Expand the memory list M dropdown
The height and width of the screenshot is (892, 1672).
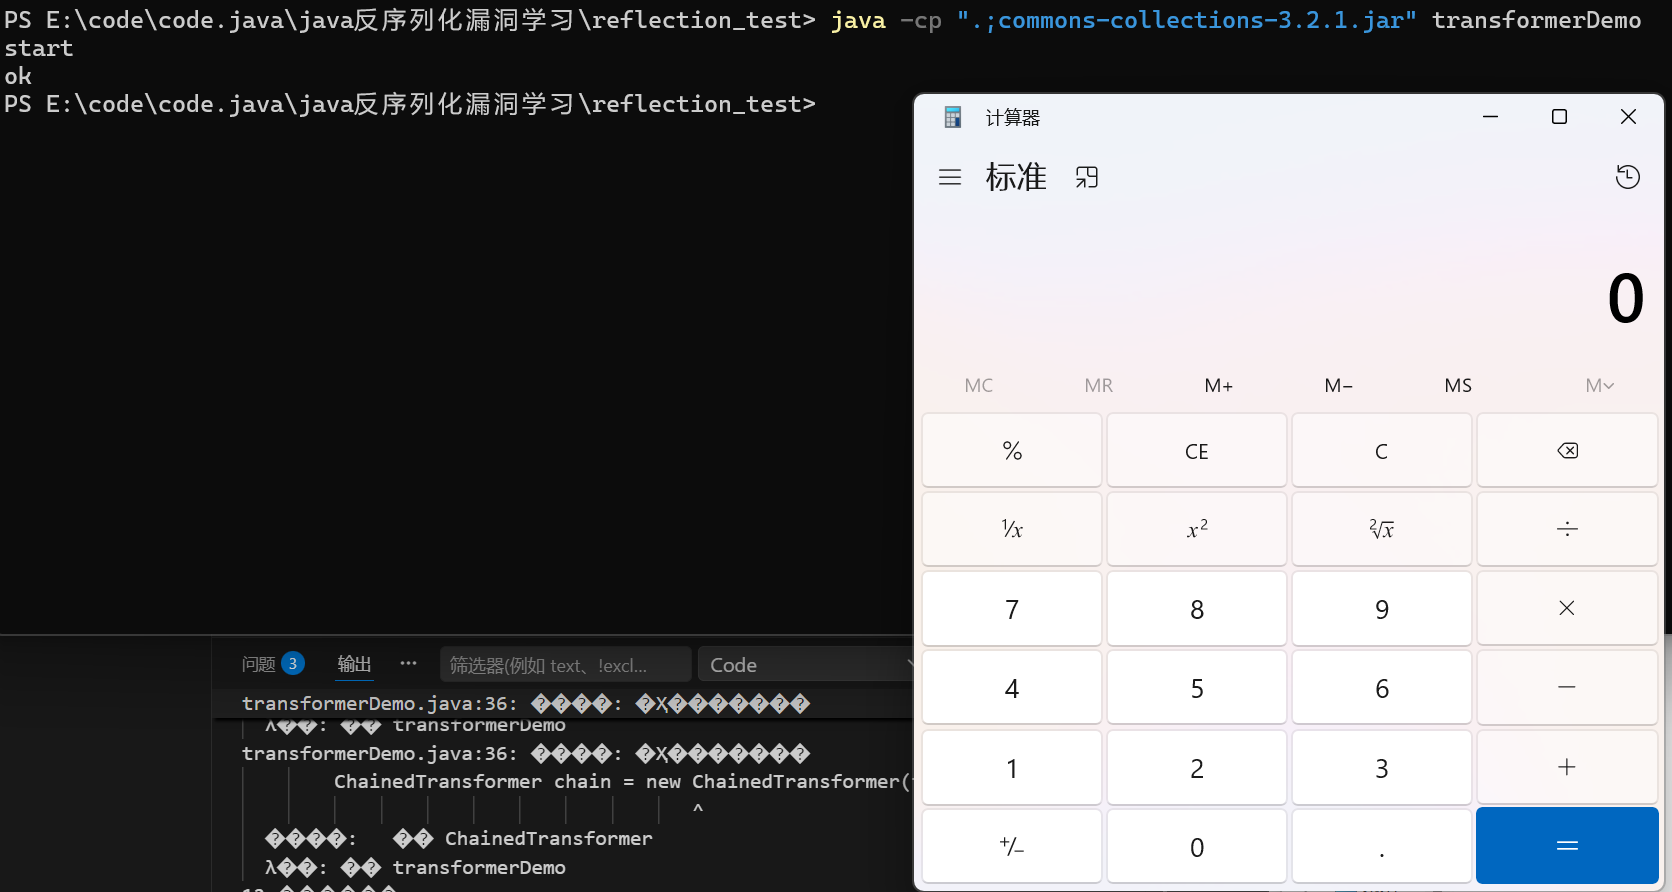pyautogui.click(x=1599, y=385)
